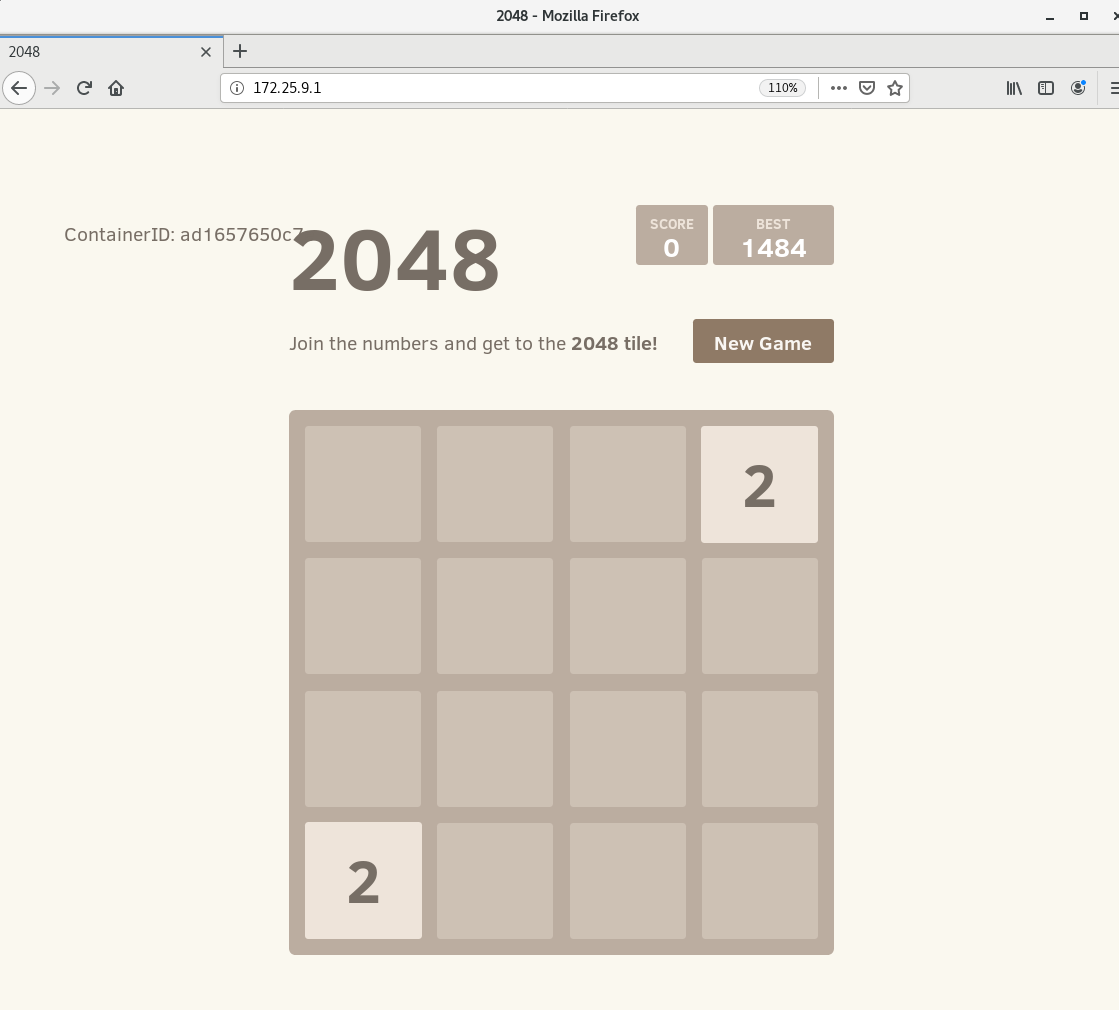The width and height of the screenshot is (1119, 1010).
Task: Toggle the Firefox sidebar
Action: coord(1045,88)
